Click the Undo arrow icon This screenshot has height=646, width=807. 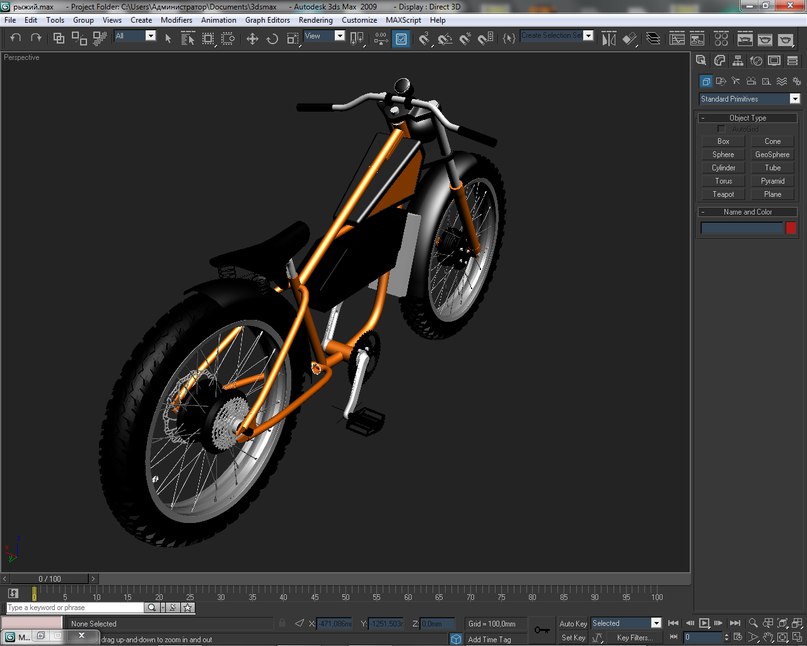(16, 38)
